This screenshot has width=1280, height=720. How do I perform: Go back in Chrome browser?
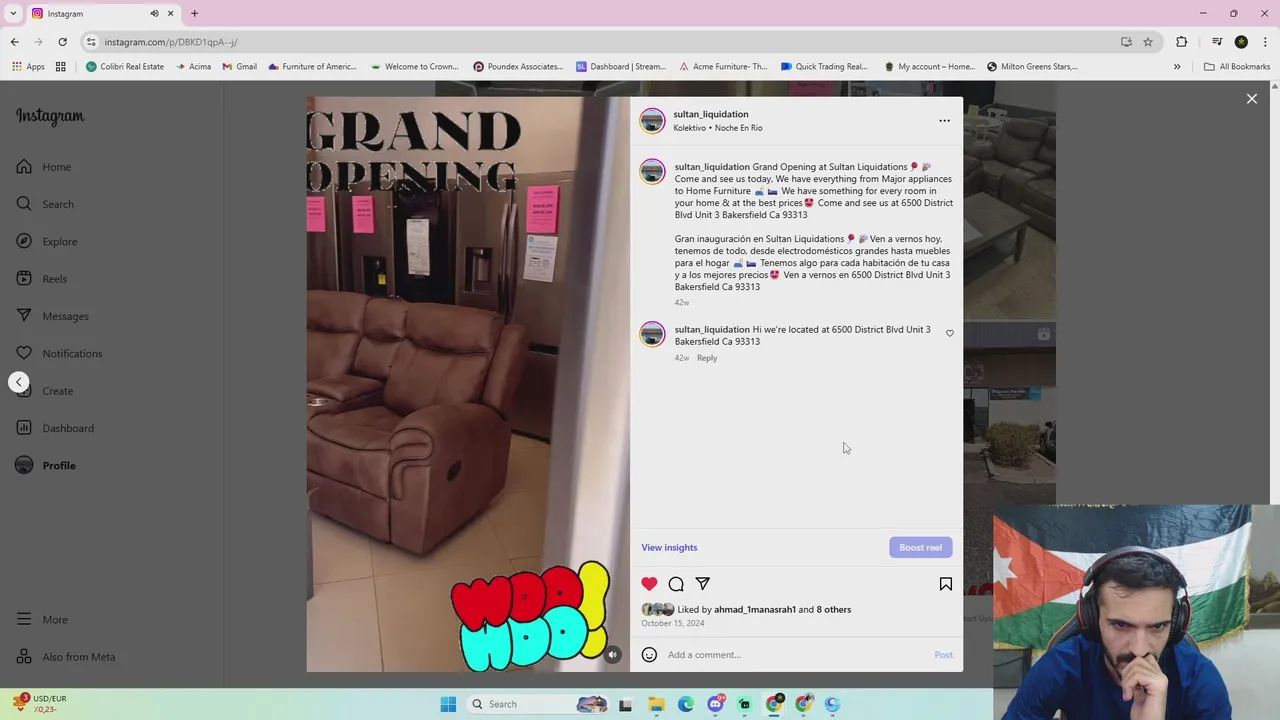14,42
